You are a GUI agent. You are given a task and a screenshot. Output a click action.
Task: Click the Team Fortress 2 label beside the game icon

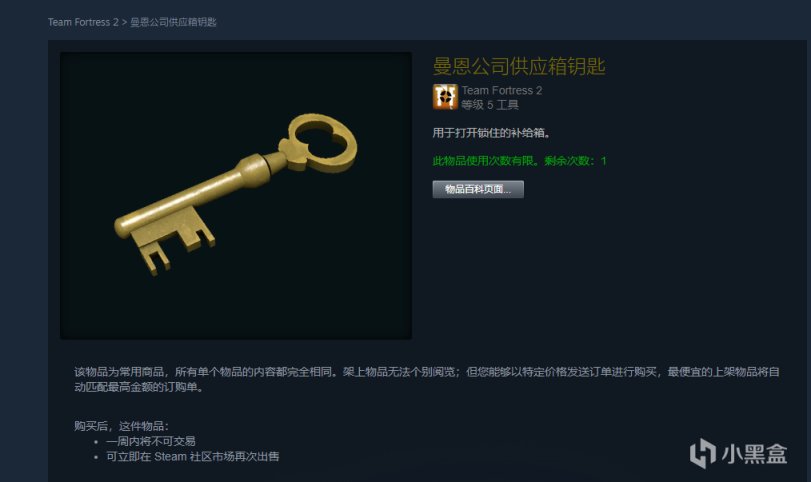502,90
